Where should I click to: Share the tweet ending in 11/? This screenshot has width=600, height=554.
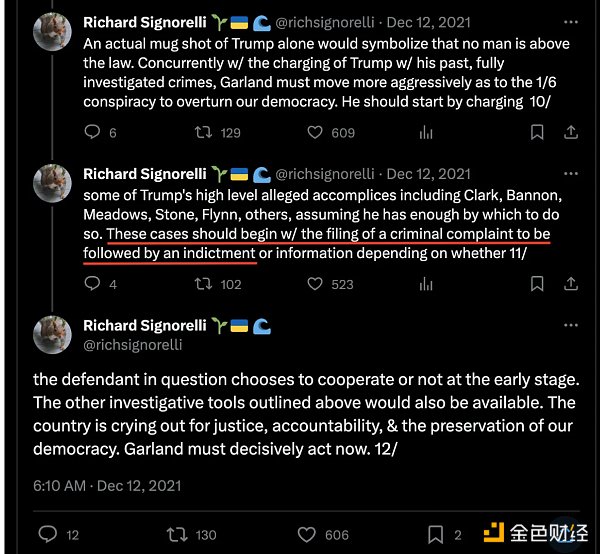point(573,284)
